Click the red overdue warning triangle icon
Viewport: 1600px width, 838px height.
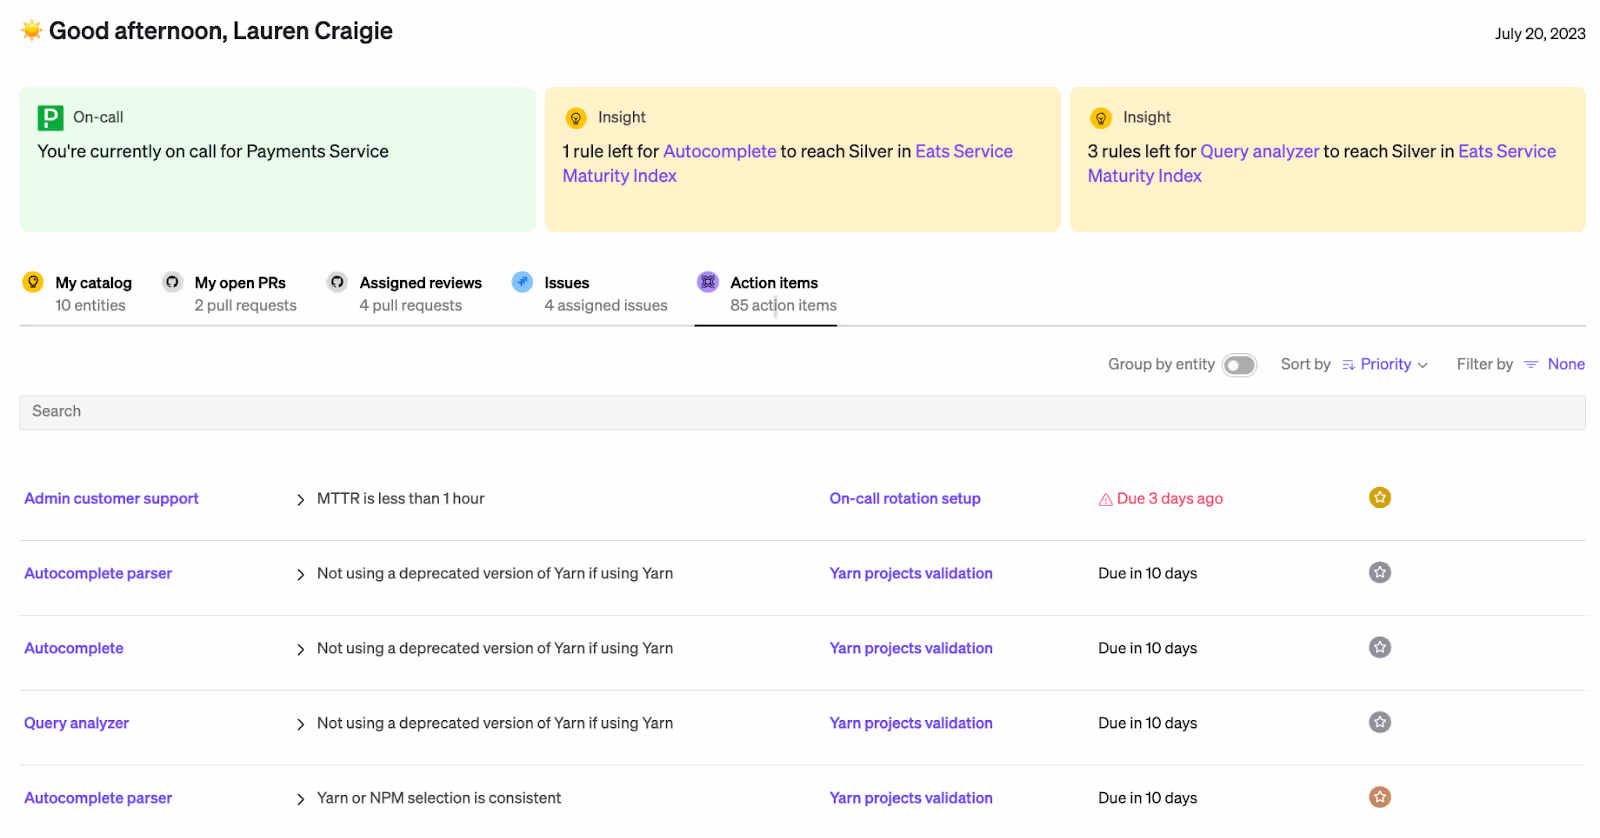tap(1105, 500)
